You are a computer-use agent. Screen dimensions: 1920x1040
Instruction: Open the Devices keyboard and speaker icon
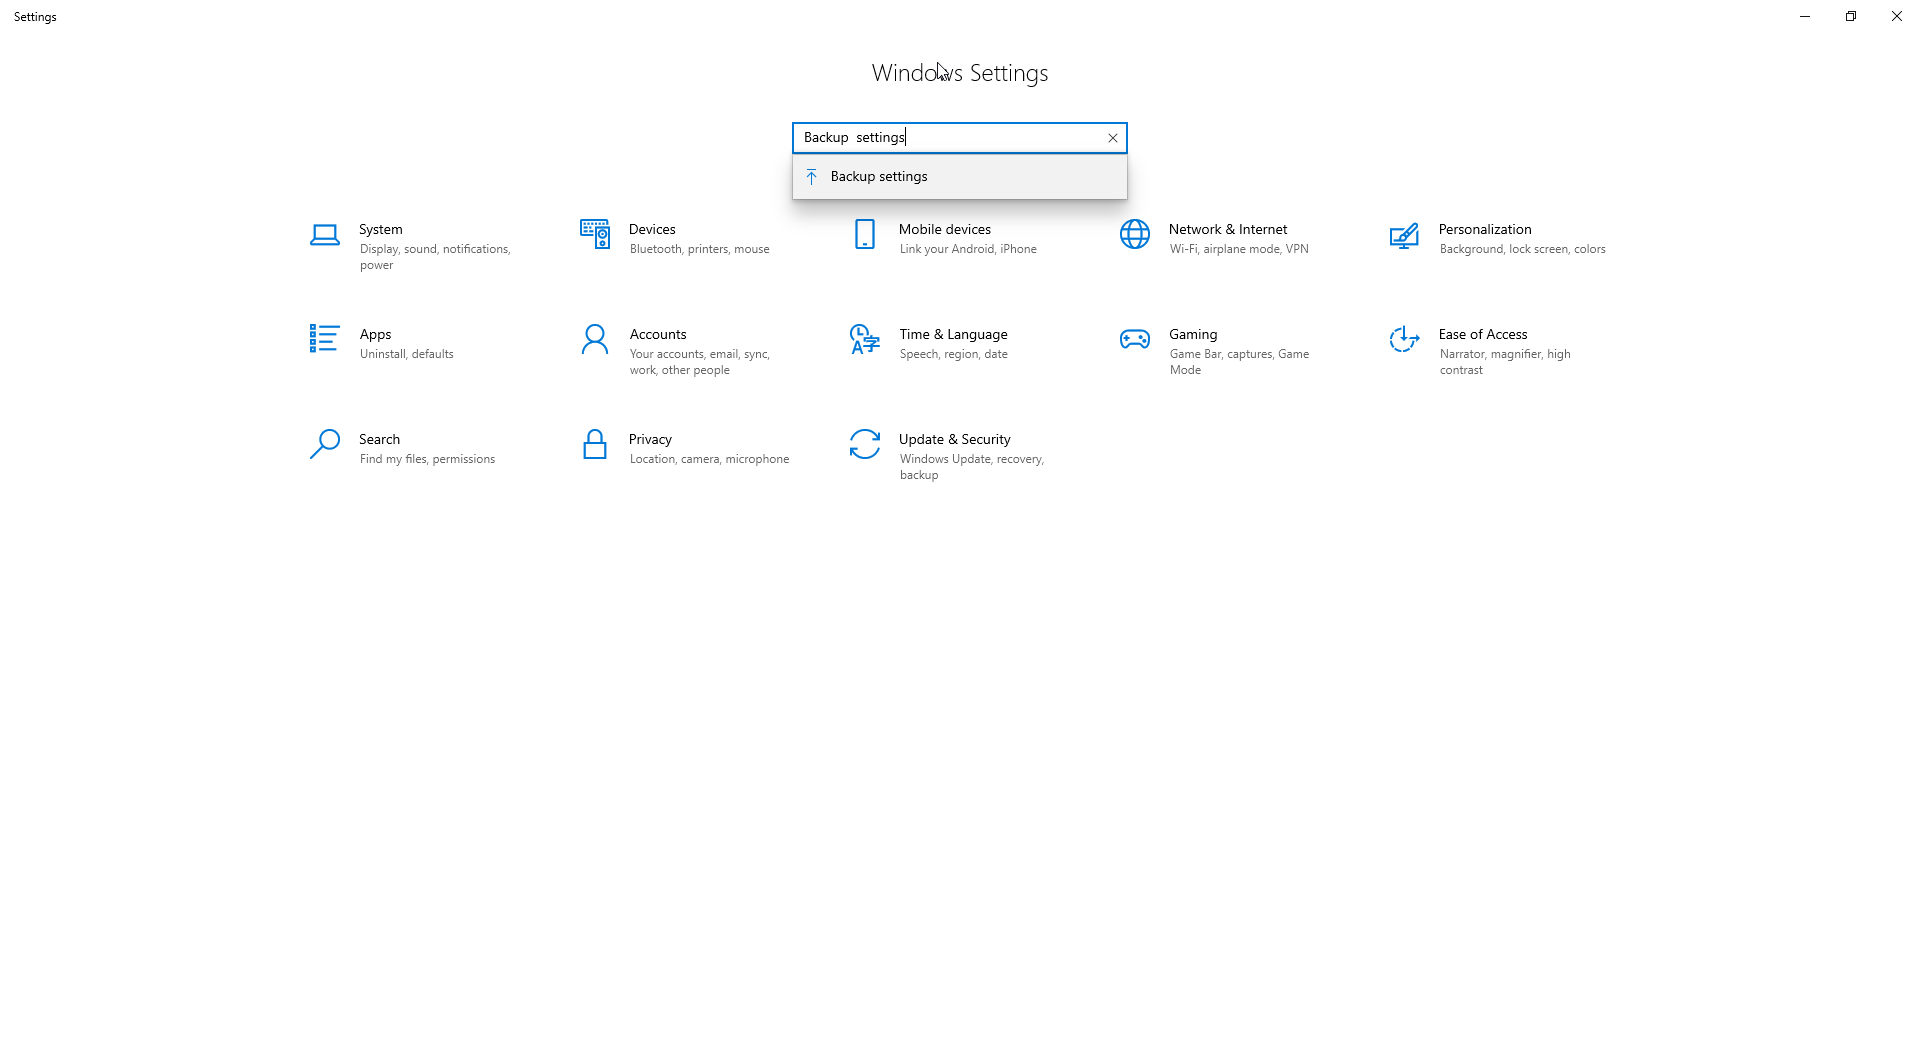click(x=595, y=235)
